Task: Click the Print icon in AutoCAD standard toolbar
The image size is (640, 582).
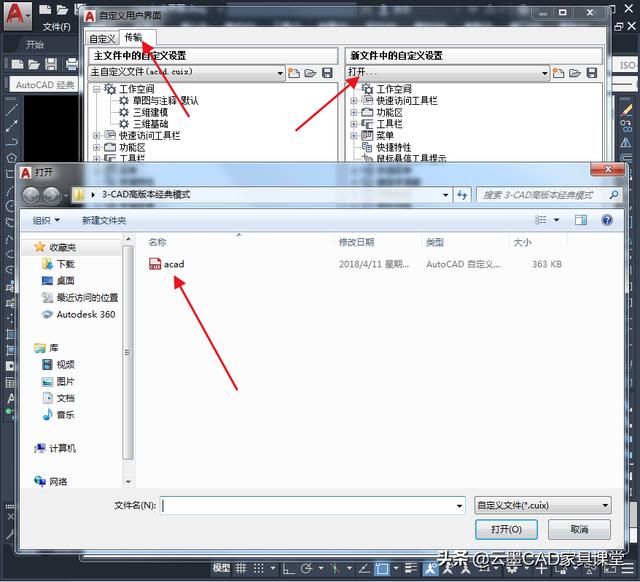Action: [x=72, y=64]
